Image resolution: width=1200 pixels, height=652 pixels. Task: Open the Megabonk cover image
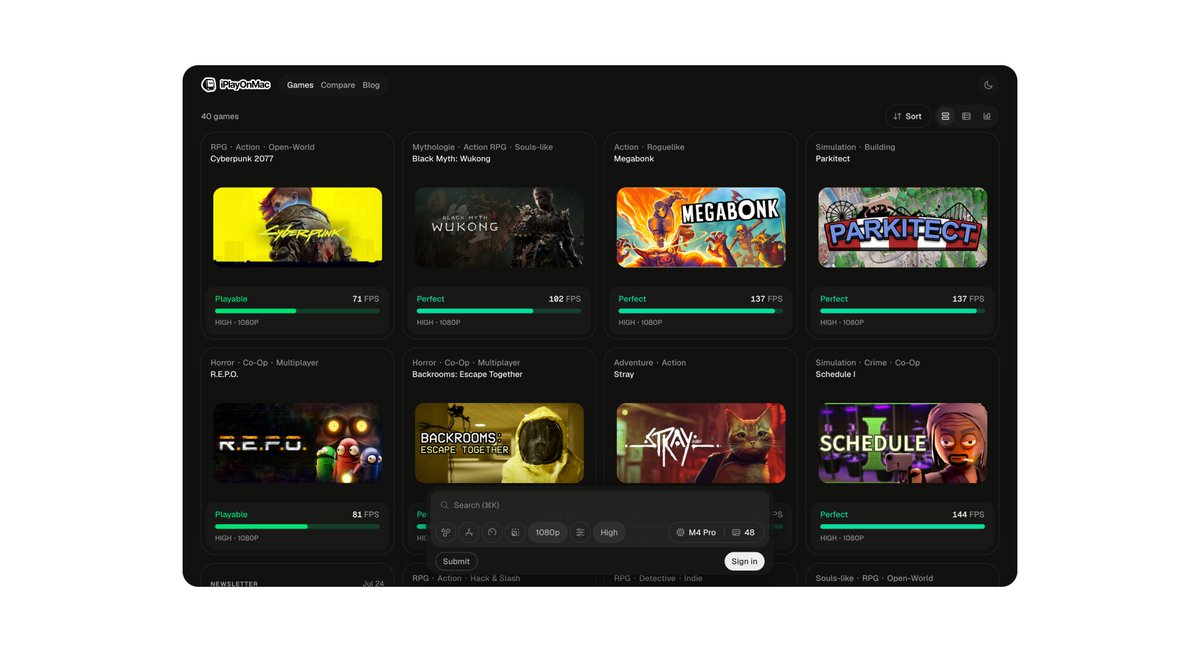coord(701,227)
